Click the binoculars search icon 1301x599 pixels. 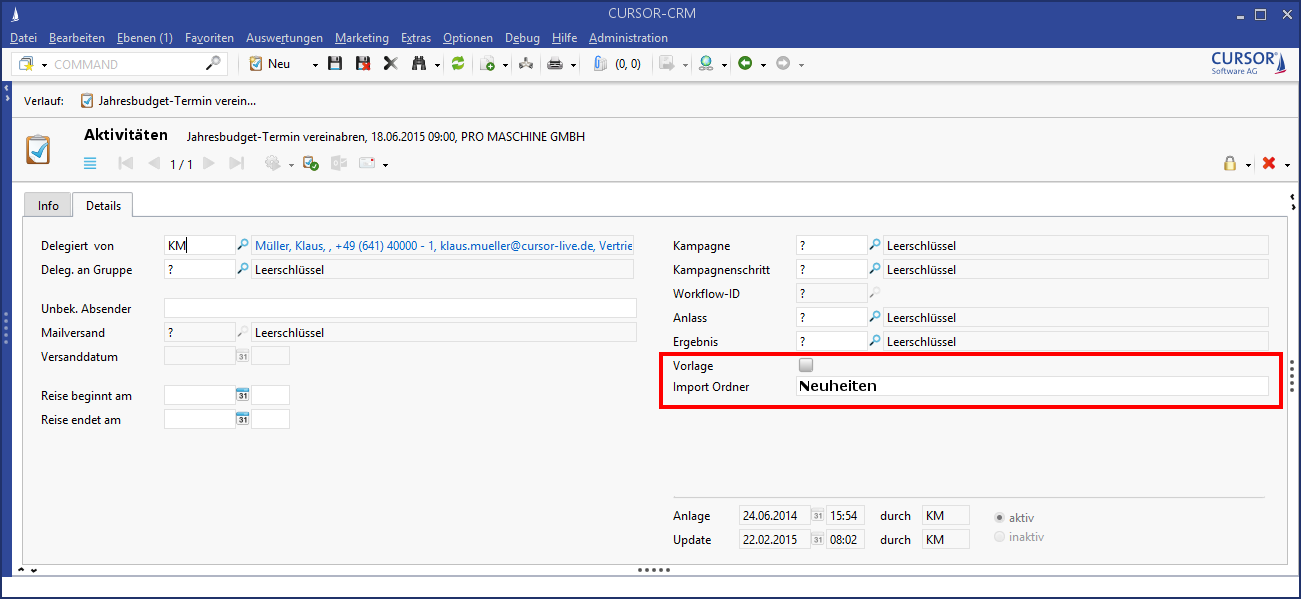pyautogui.click(x=418, y=64)
